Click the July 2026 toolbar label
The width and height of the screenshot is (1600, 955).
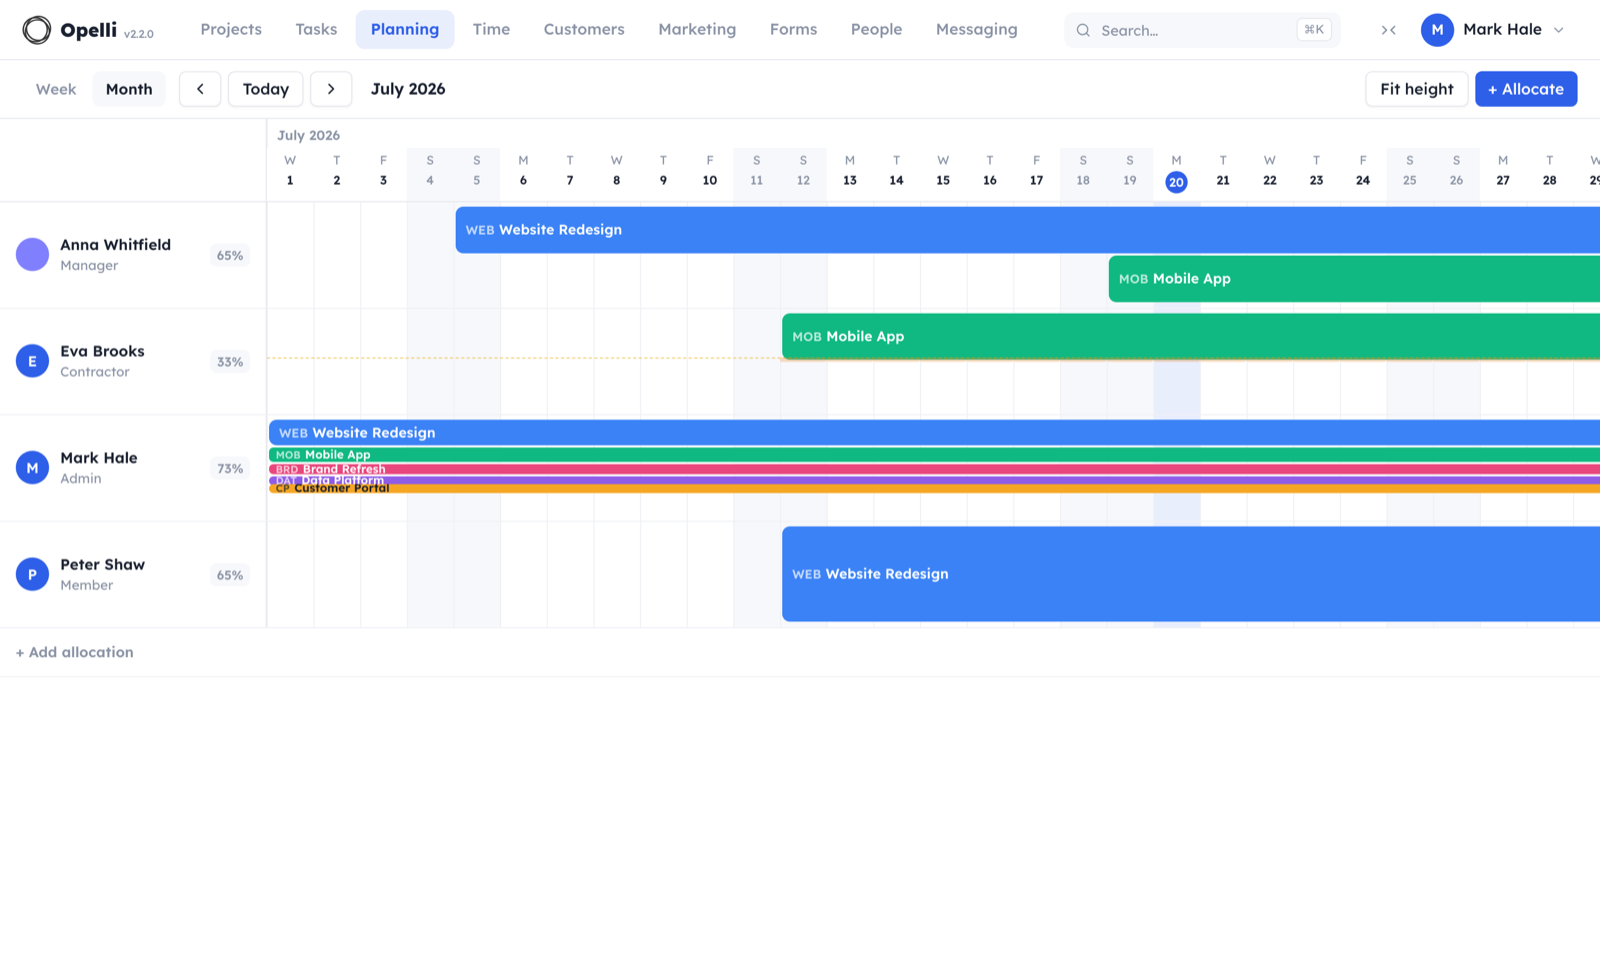(x=408, y=89)
